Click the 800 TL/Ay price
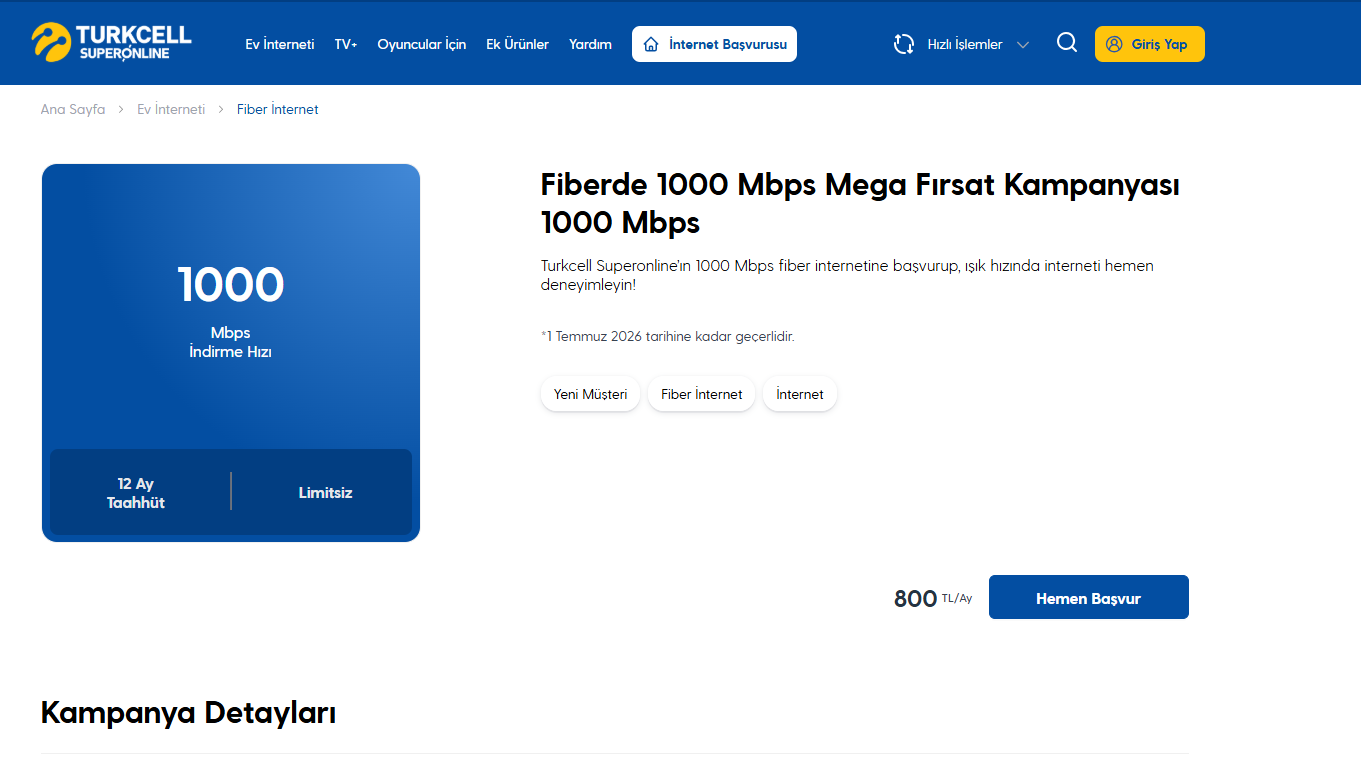 (x=933, y=599)
